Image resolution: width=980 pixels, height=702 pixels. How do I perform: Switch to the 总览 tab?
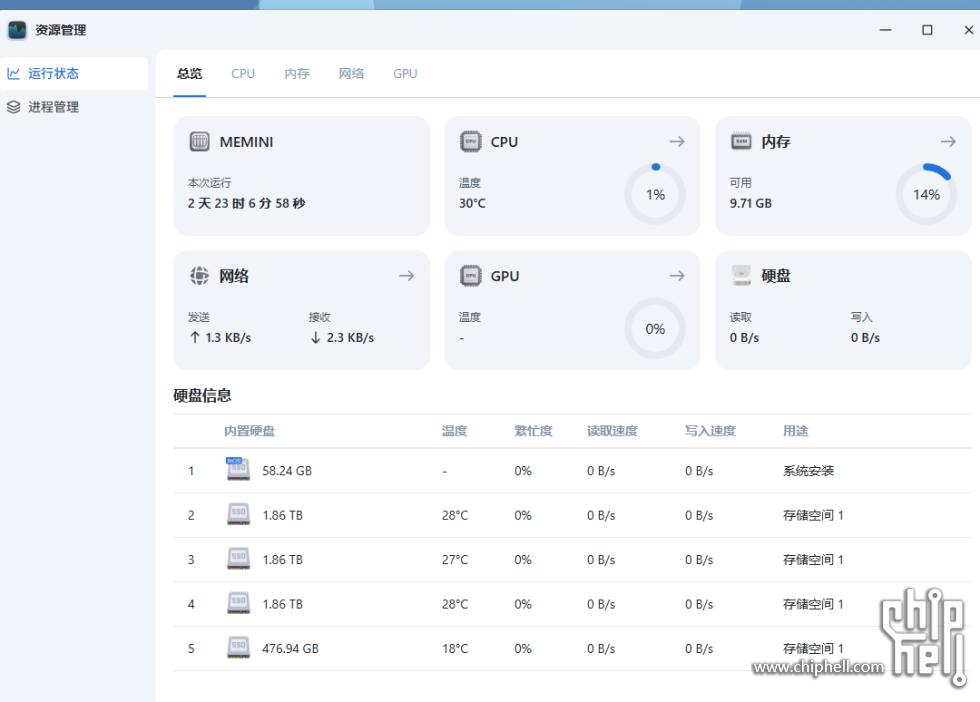pos(189,73)
